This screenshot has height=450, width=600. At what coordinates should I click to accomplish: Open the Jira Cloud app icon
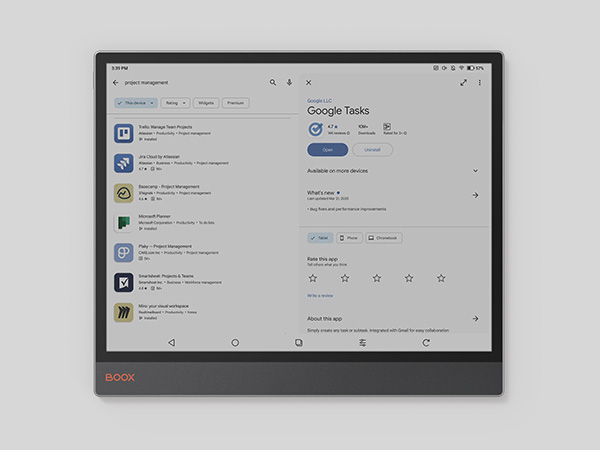pos(124,163)
